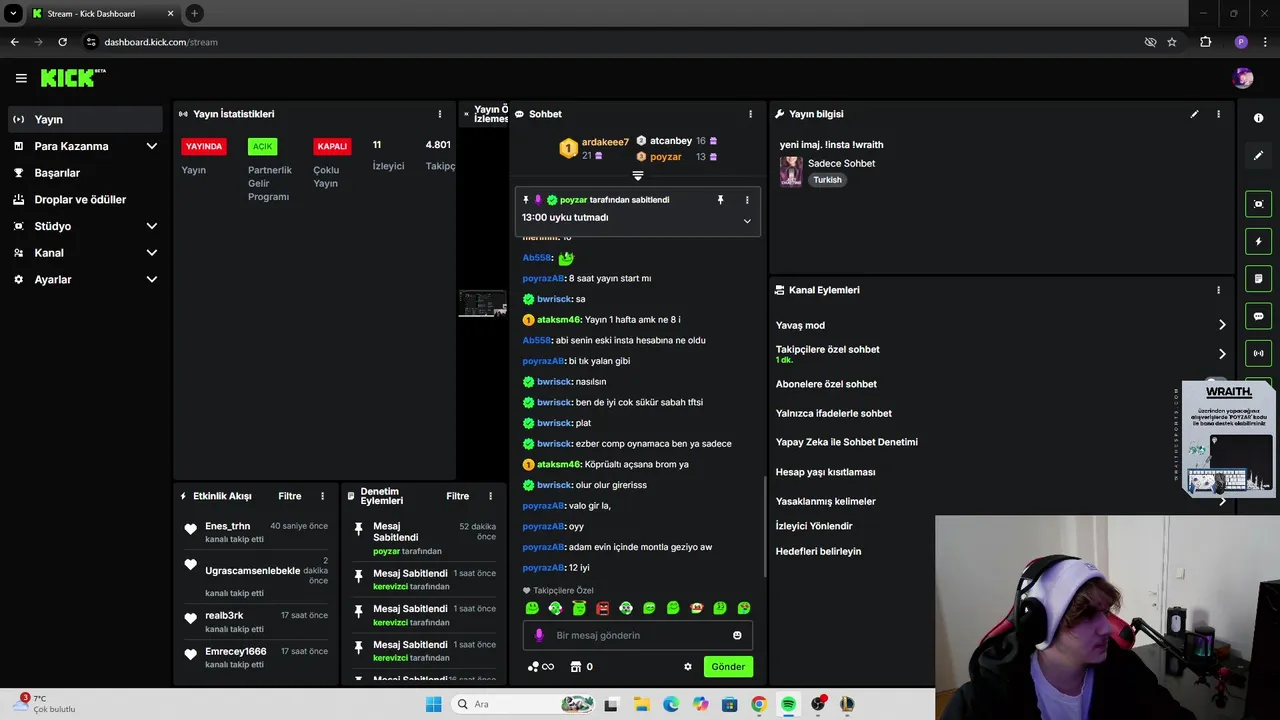
Task: Click the purple microphone icon in message box
Action: [x=539, y=635]
